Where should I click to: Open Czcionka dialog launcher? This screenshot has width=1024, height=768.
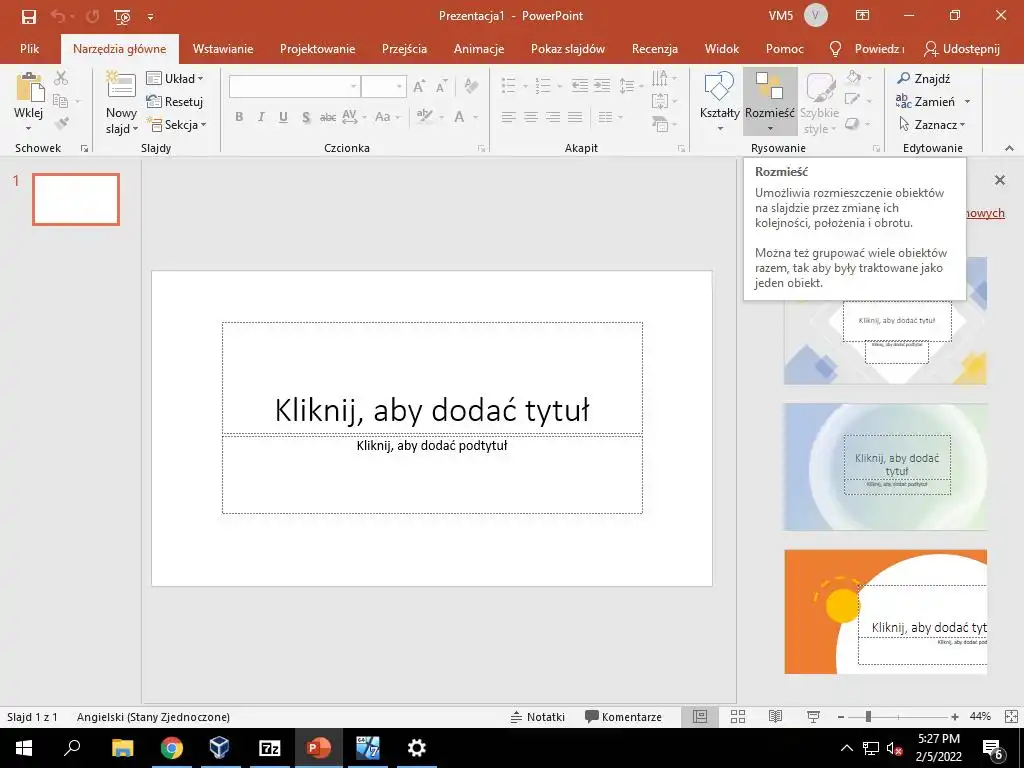(482, 149)
